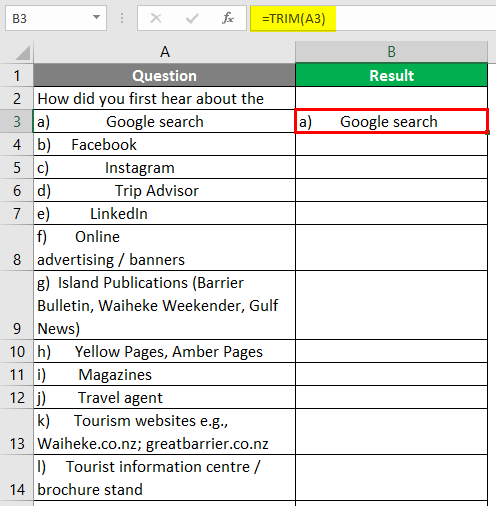The image size is (496, 506).
Task: Select row 4 header
Action: [x=17, y=144]
